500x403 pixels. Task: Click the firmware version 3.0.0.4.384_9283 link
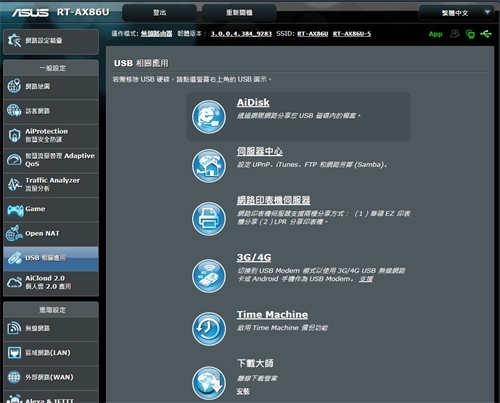point(241,34)
